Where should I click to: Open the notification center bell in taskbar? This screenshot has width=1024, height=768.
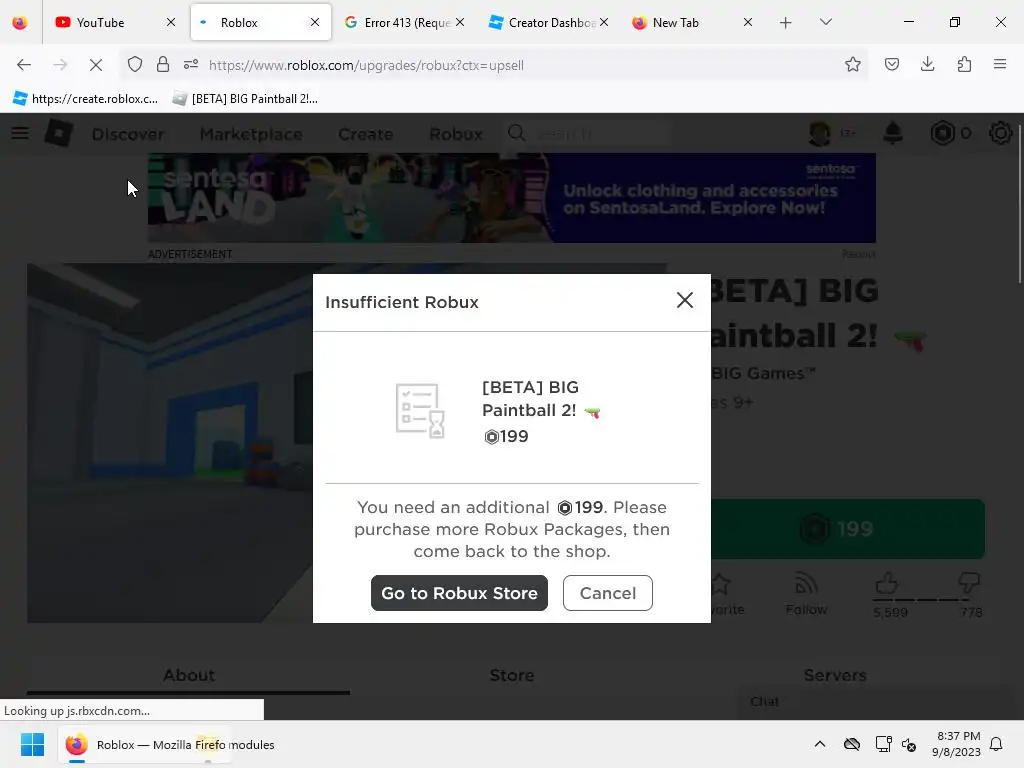tap(996, 744)
